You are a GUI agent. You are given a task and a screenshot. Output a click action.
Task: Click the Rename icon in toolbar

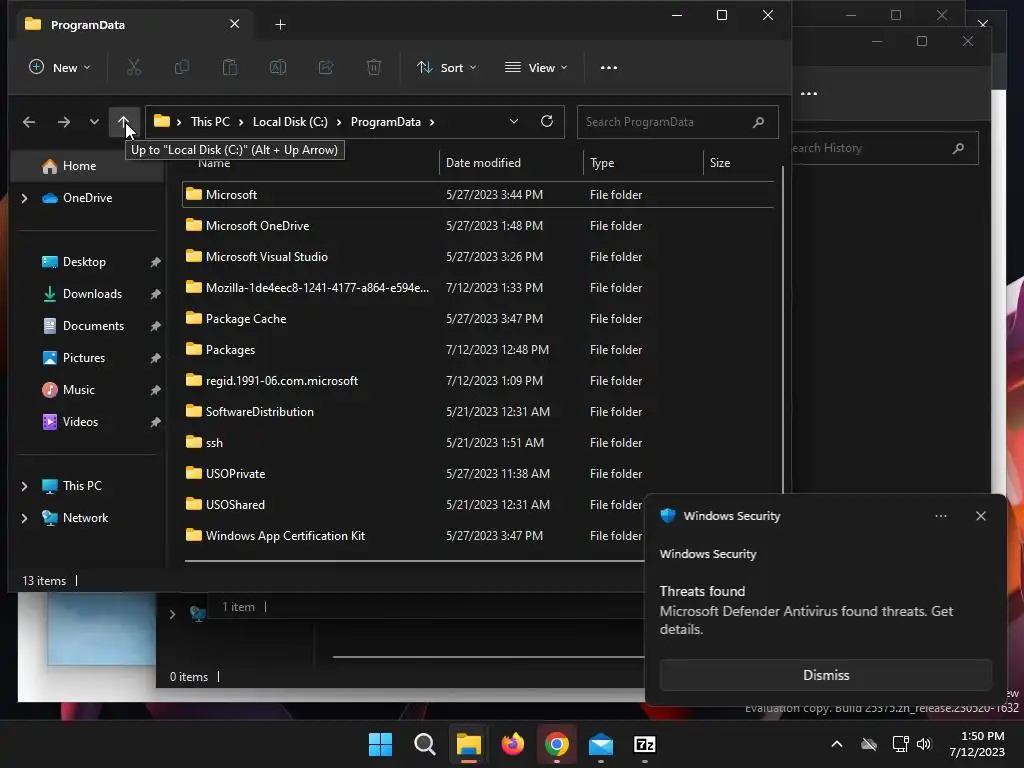coord(278,67)
